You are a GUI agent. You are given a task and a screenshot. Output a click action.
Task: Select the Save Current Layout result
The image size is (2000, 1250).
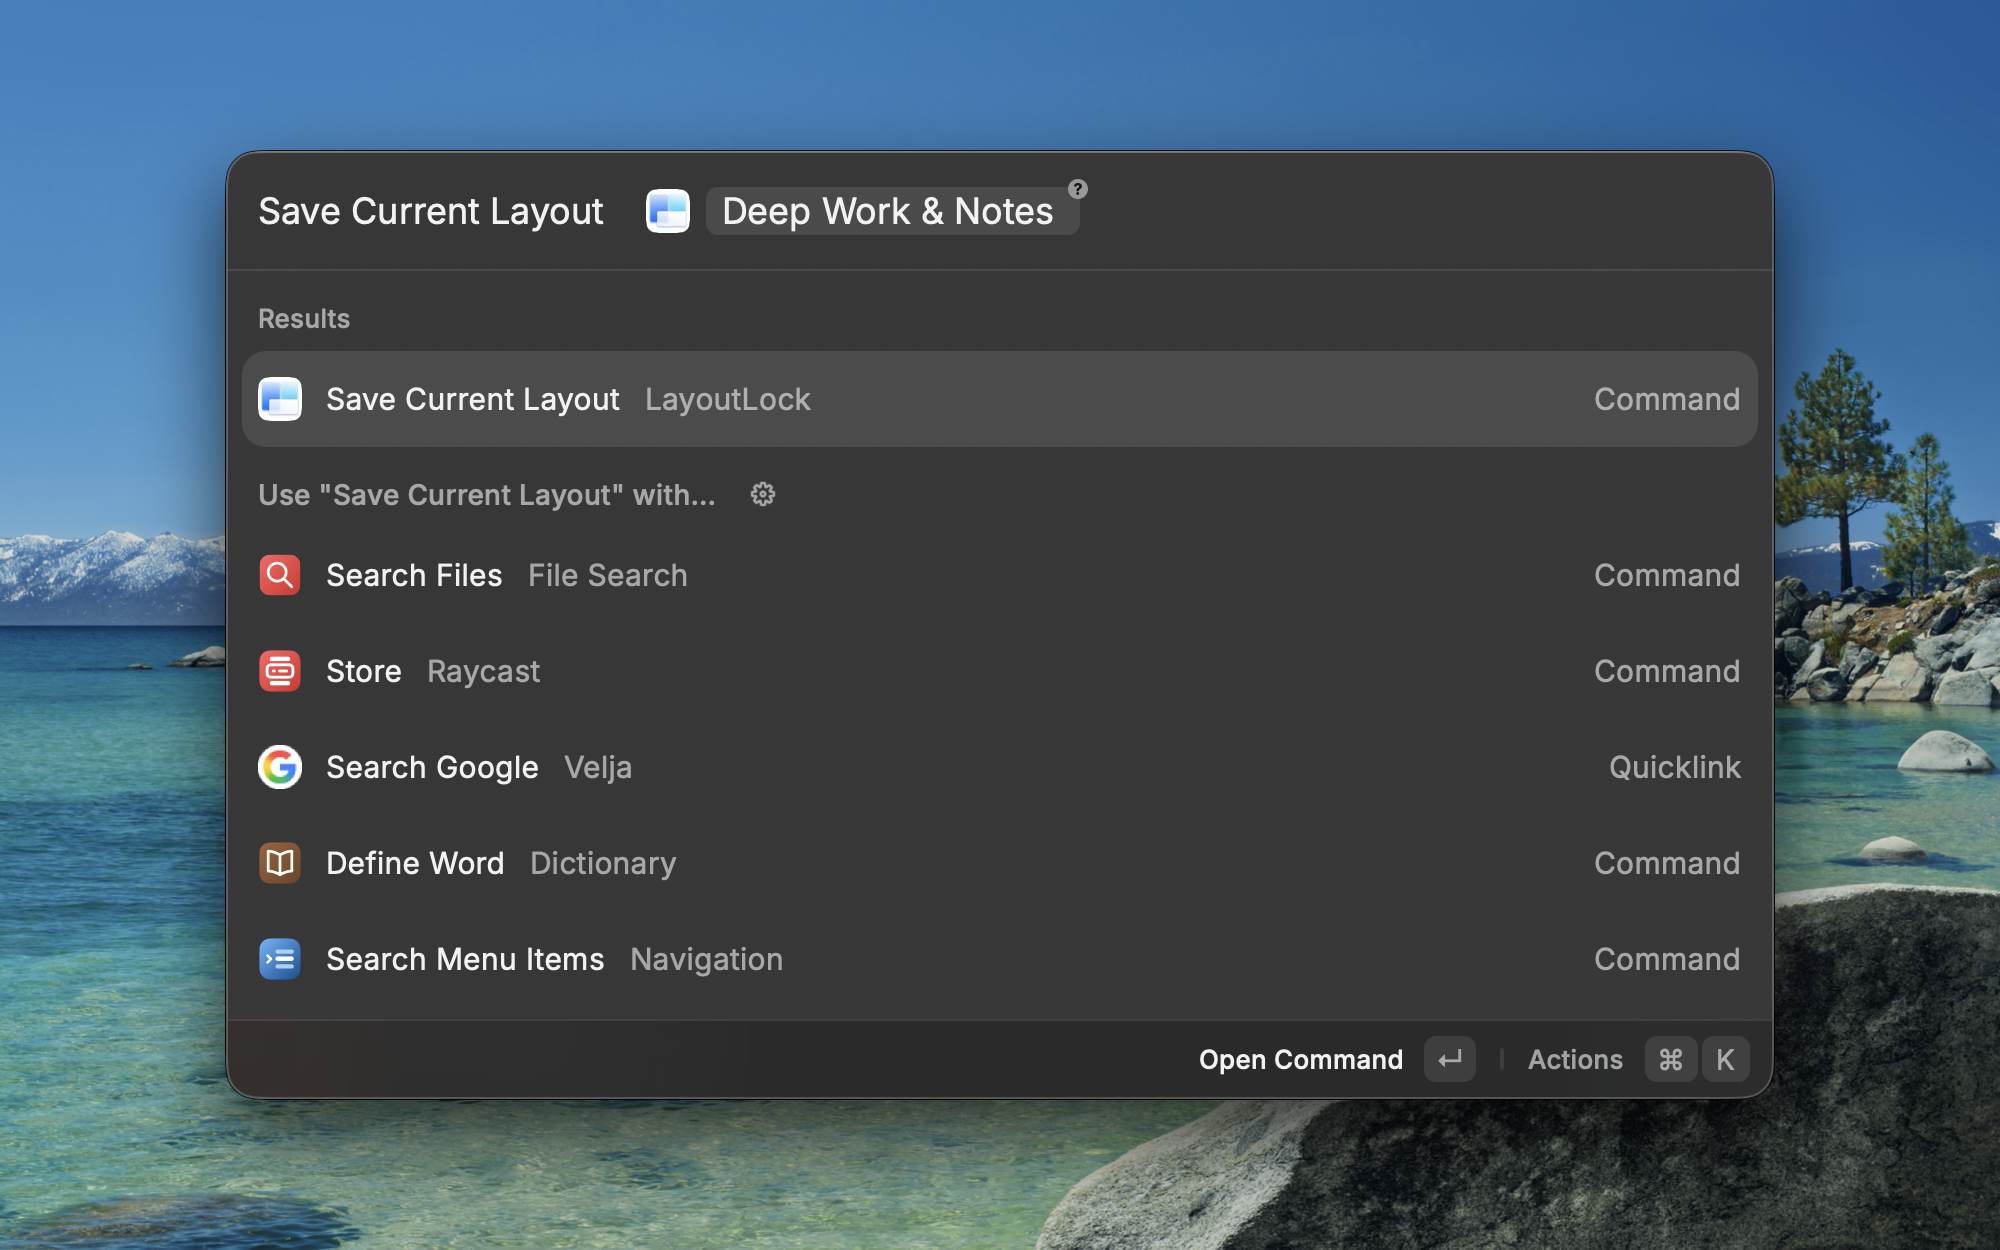point(1000,399)
